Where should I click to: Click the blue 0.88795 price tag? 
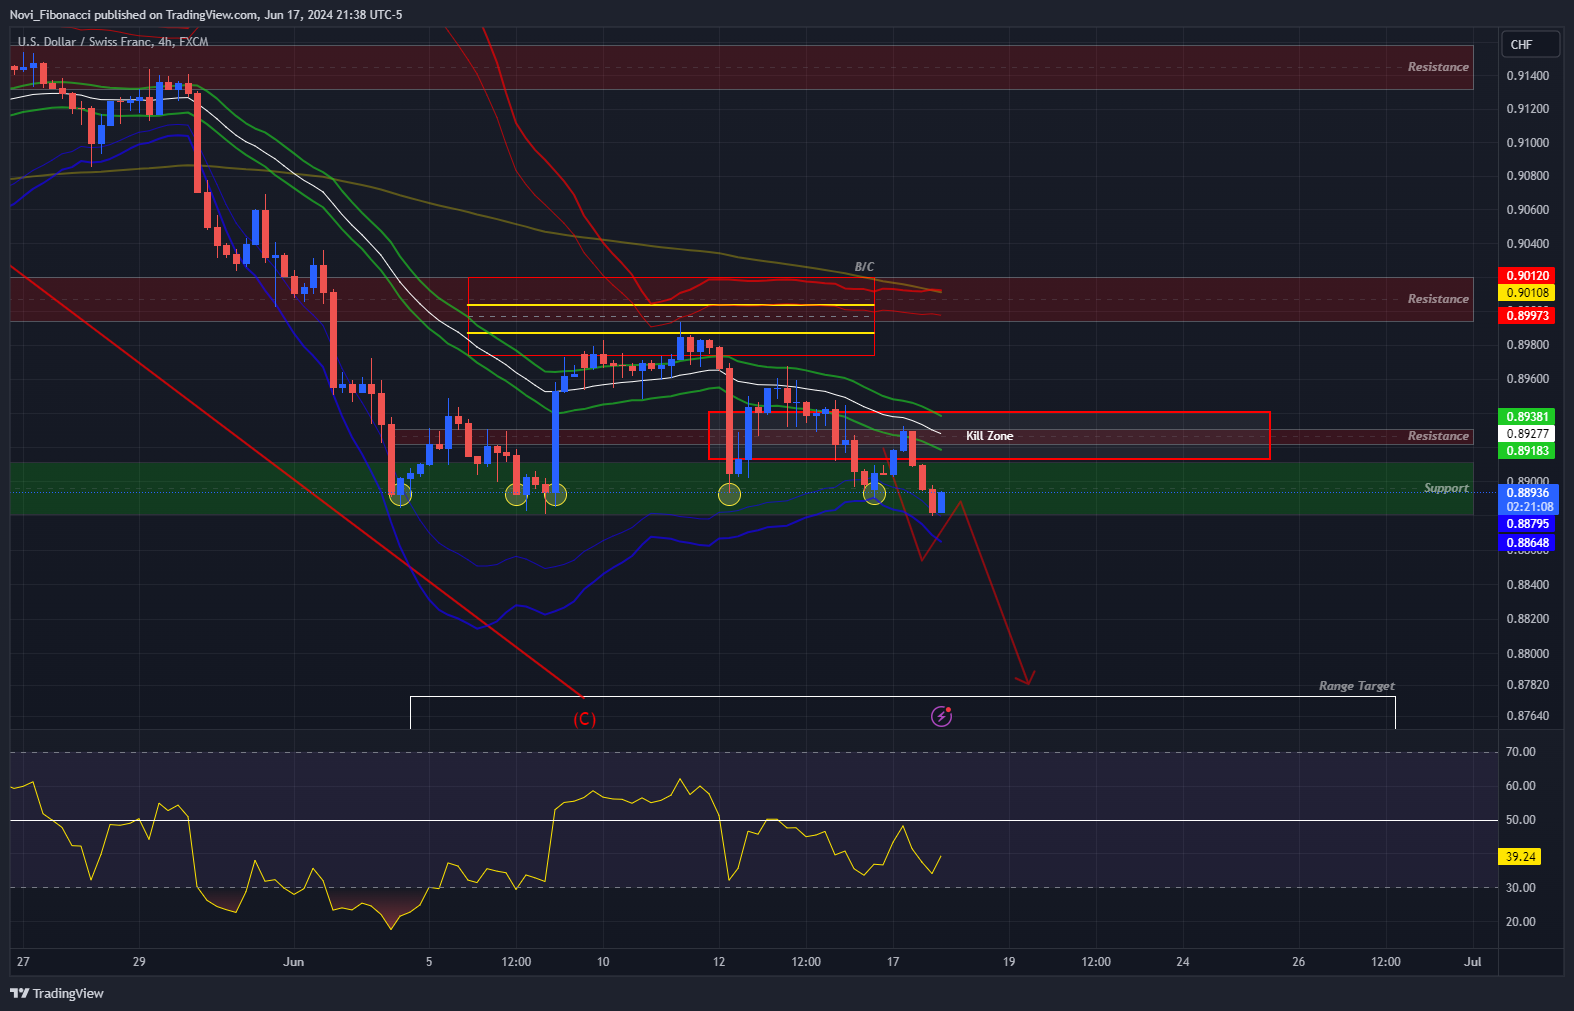(x=1527, y=524)
